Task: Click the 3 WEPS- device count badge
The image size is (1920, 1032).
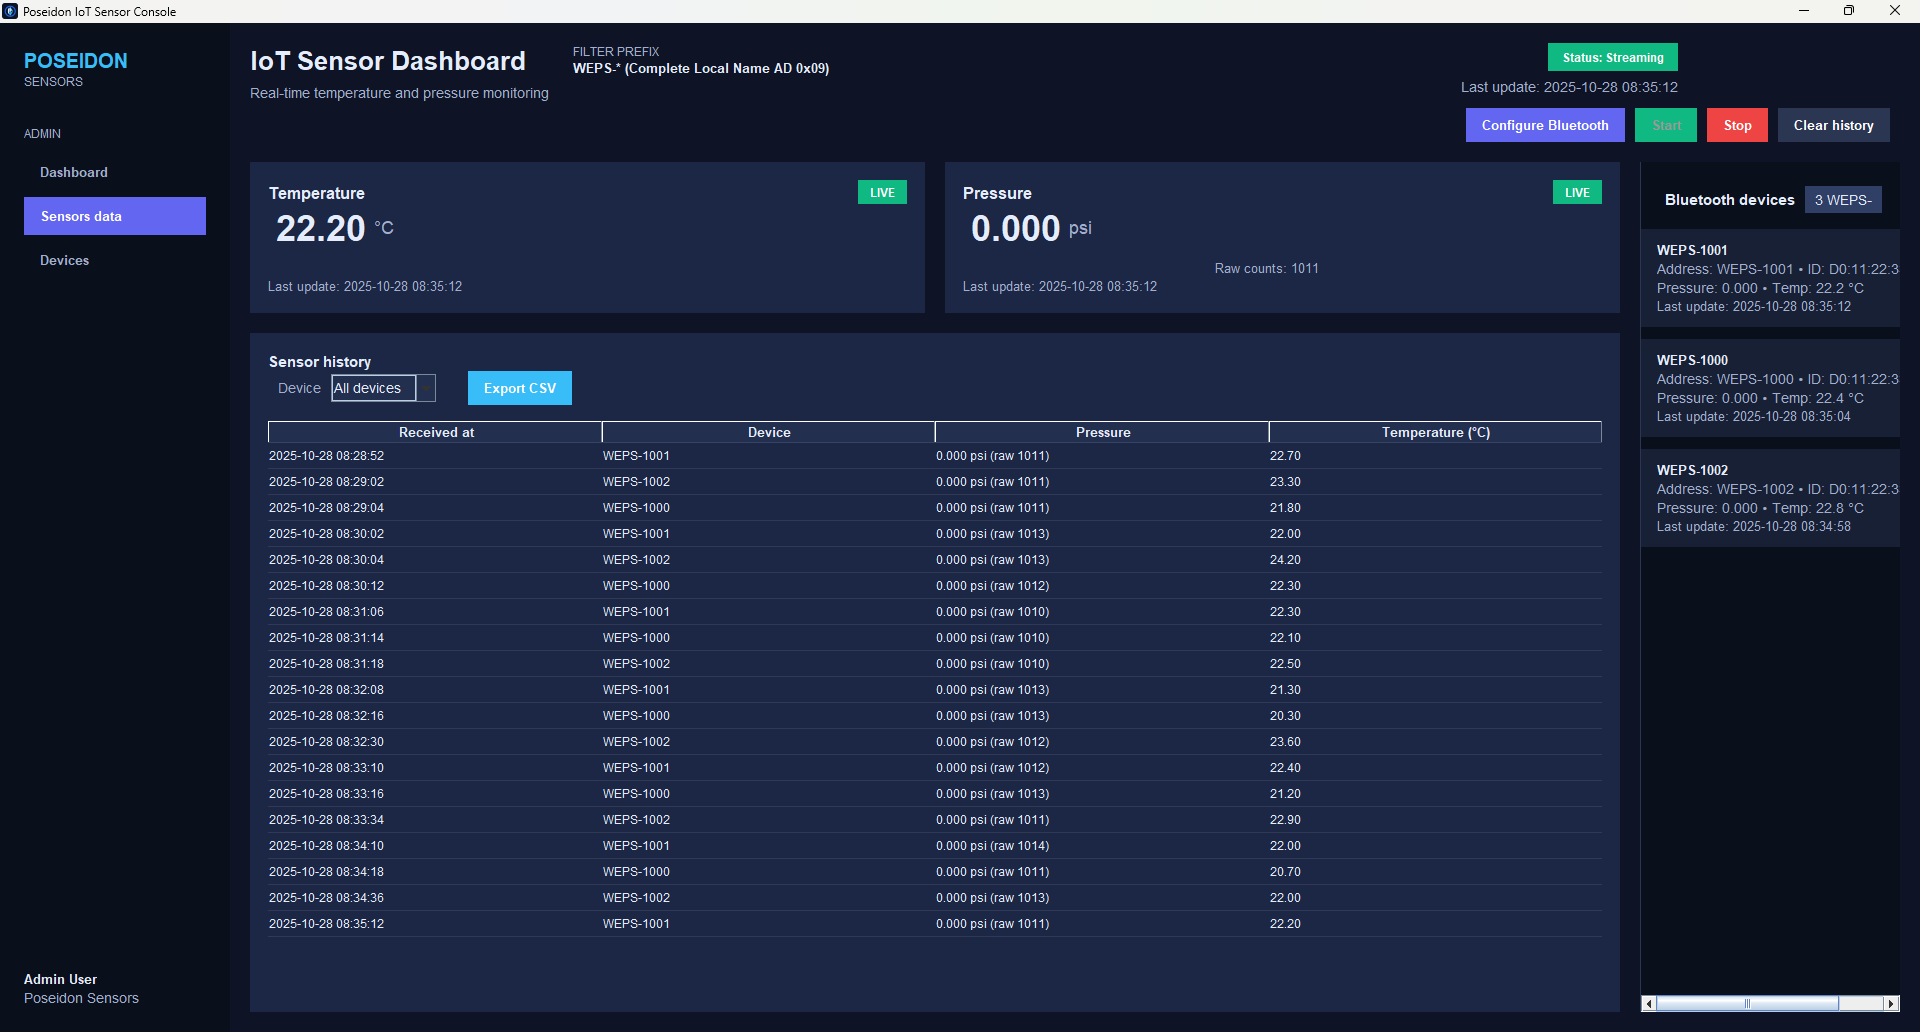Action: coord(1843,200)
